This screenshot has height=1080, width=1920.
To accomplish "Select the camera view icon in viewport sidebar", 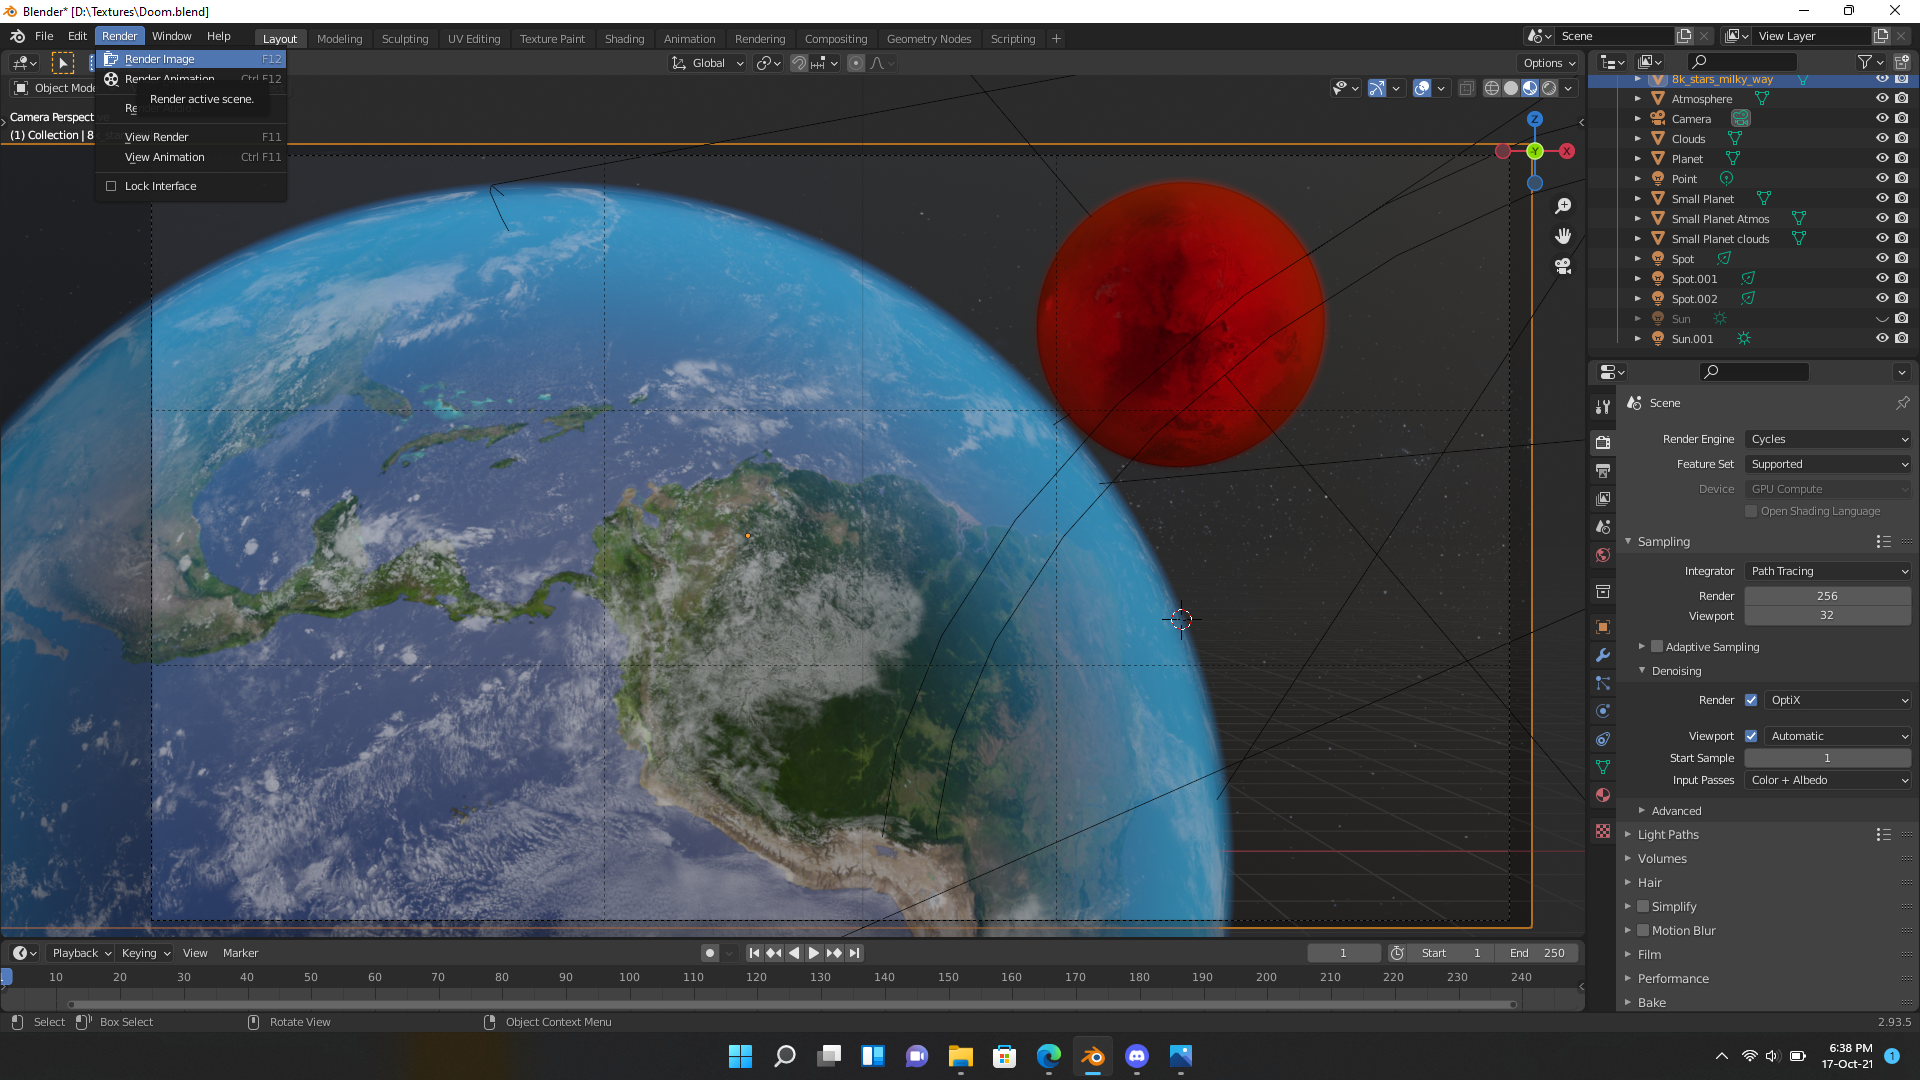I will tap(1564, 267).
